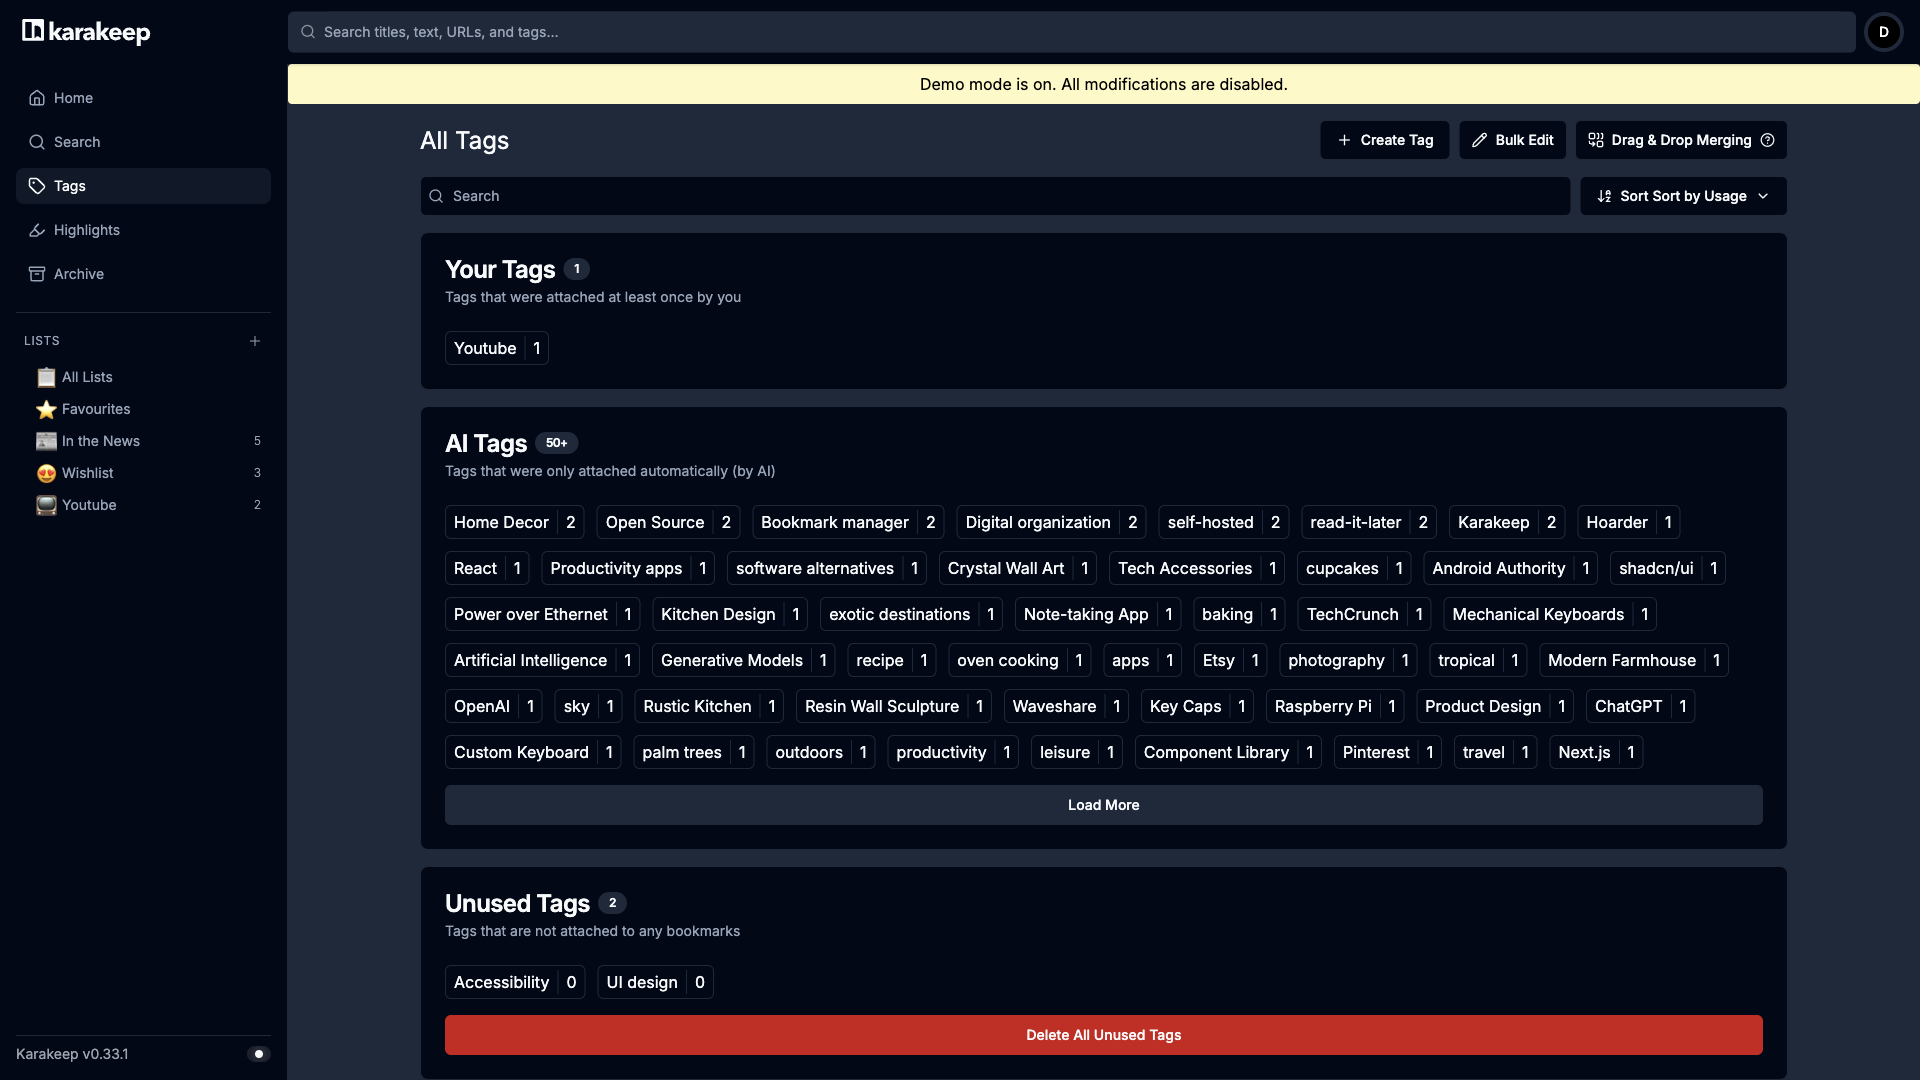Focus the tag Search input field
Viewport: 1920px width, 1080px height.
(x=995, y=196)
